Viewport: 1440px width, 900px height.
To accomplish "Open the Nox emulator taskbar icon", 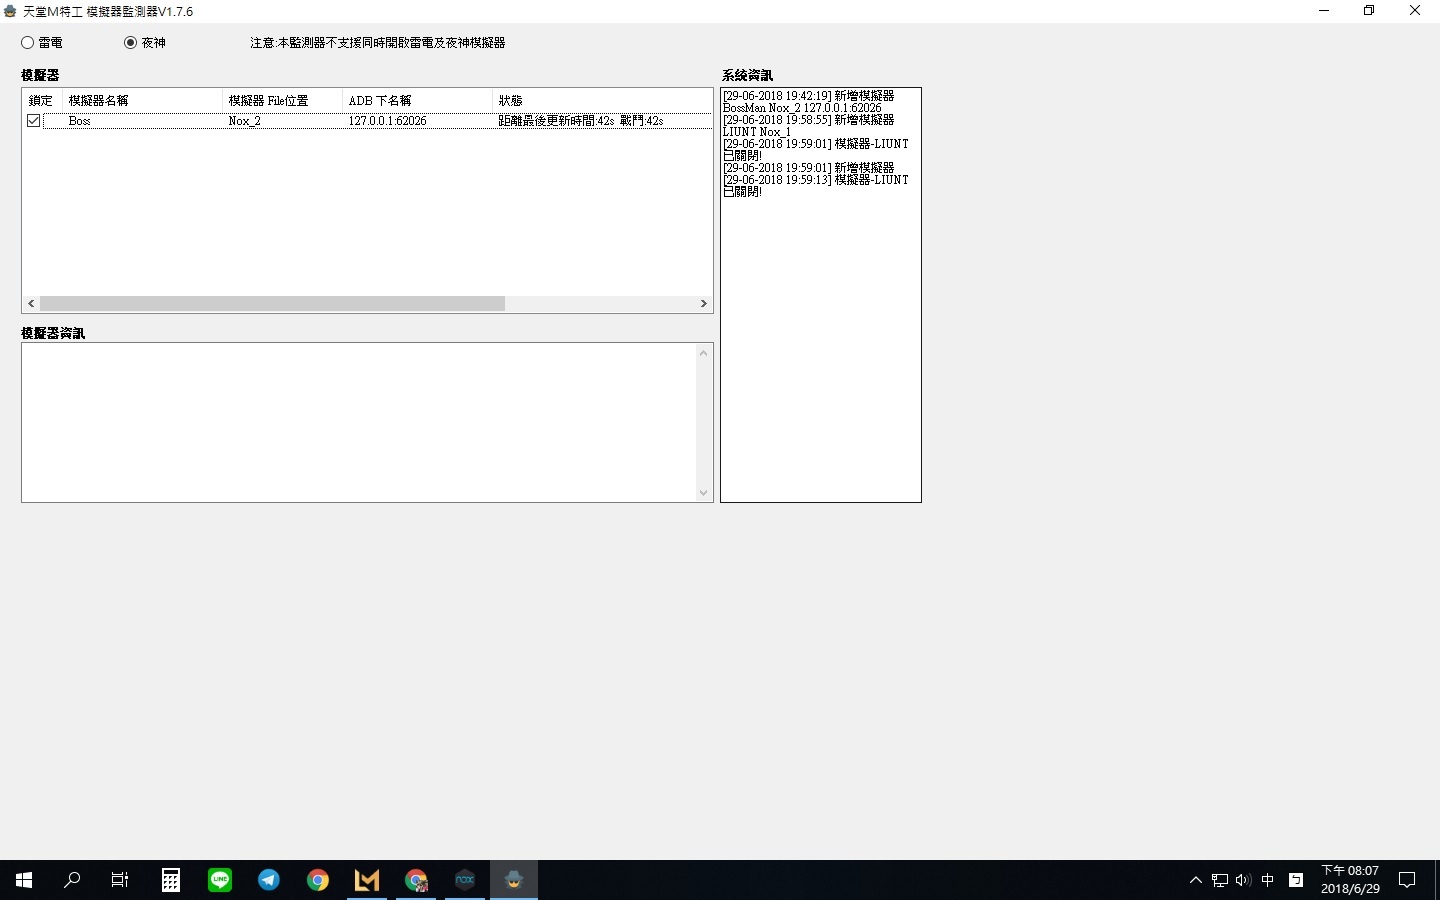I will tap(465, 880).
